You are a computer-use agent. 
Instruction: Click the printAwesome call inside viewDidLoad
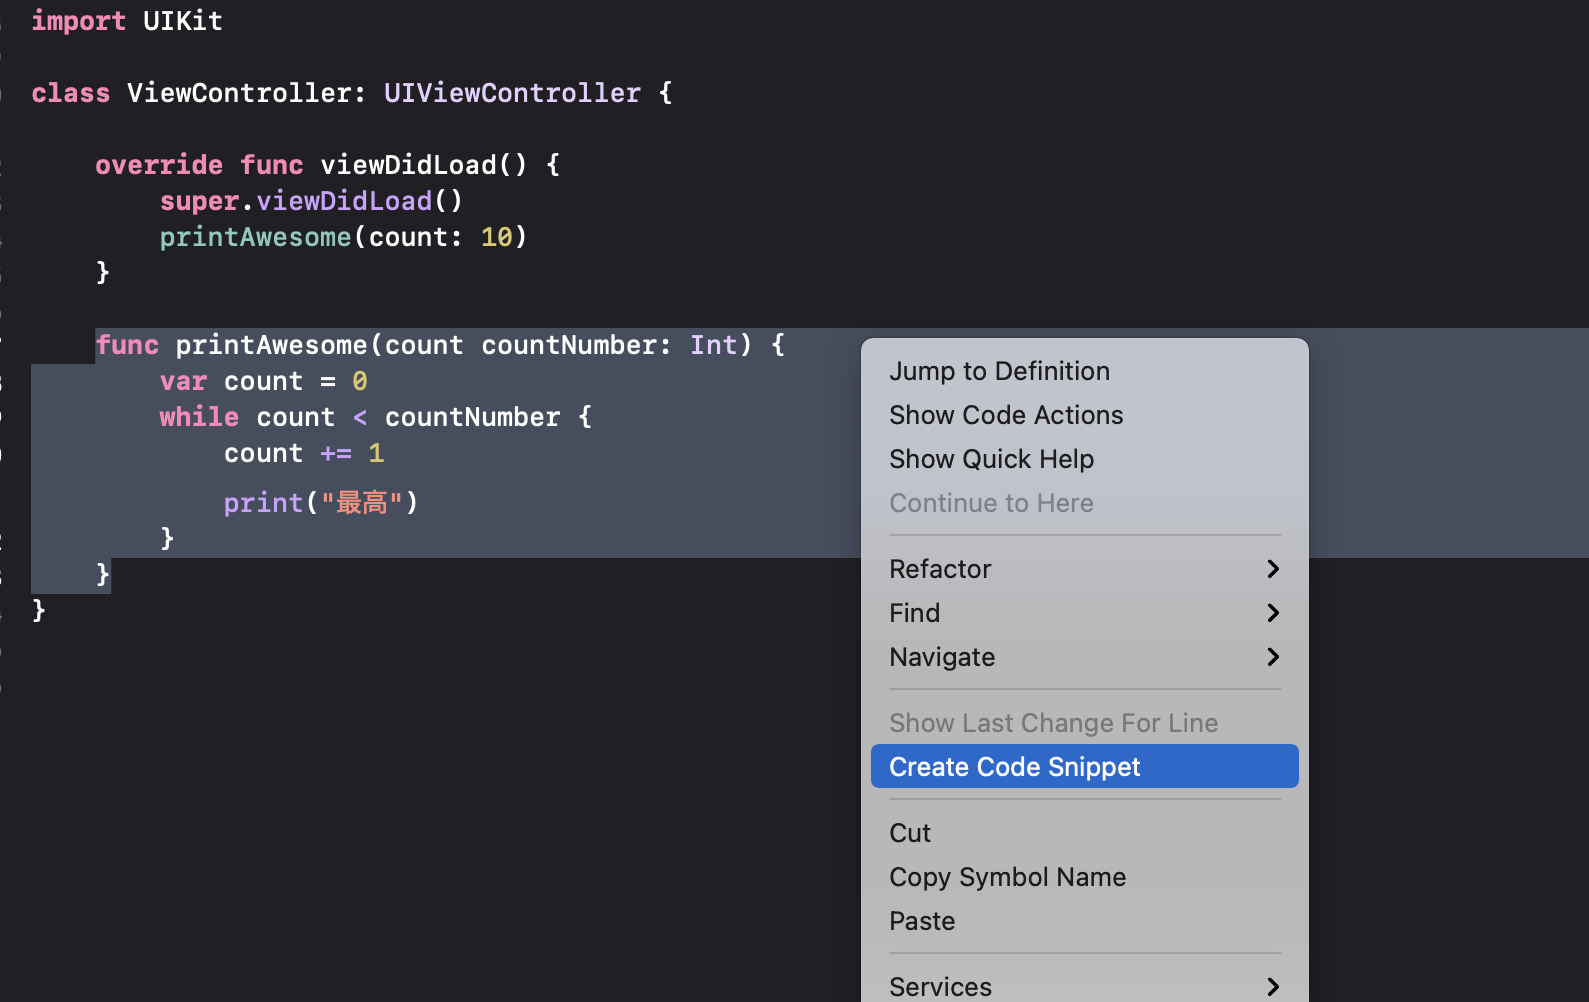point(256,237)
